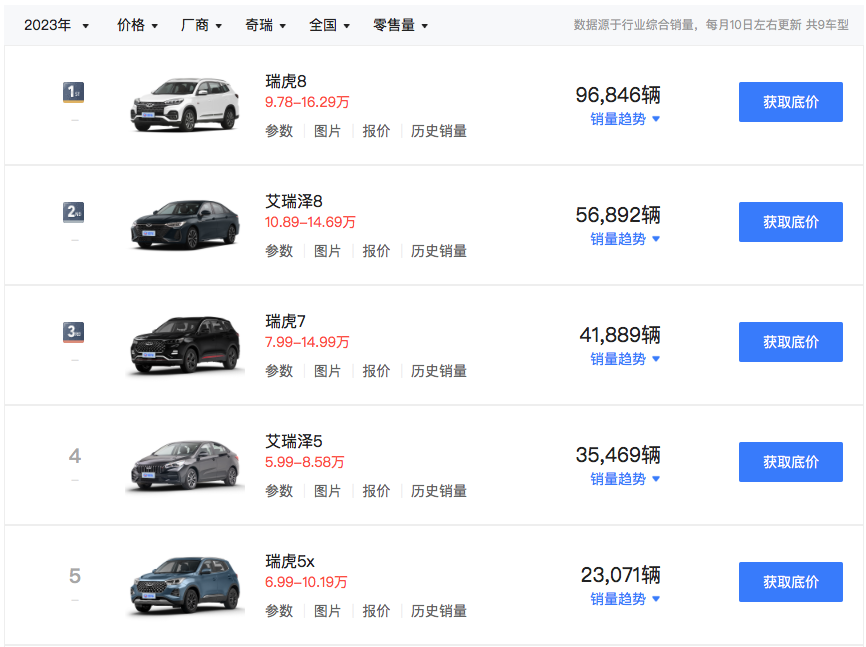The height and width of the screenshot is (647, 866).
Task: Expand the 零售量 sales type dropdown
Action: (x=400, y=25)
